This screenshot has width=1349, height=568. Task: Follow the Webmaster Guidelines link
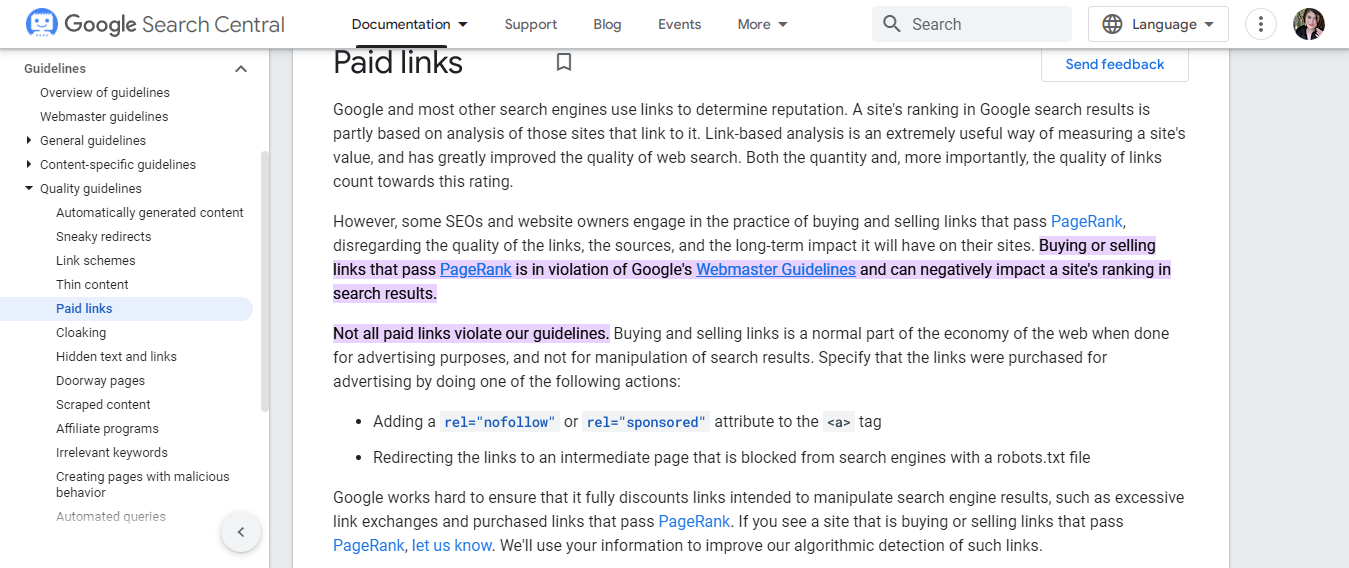(776, 269)
